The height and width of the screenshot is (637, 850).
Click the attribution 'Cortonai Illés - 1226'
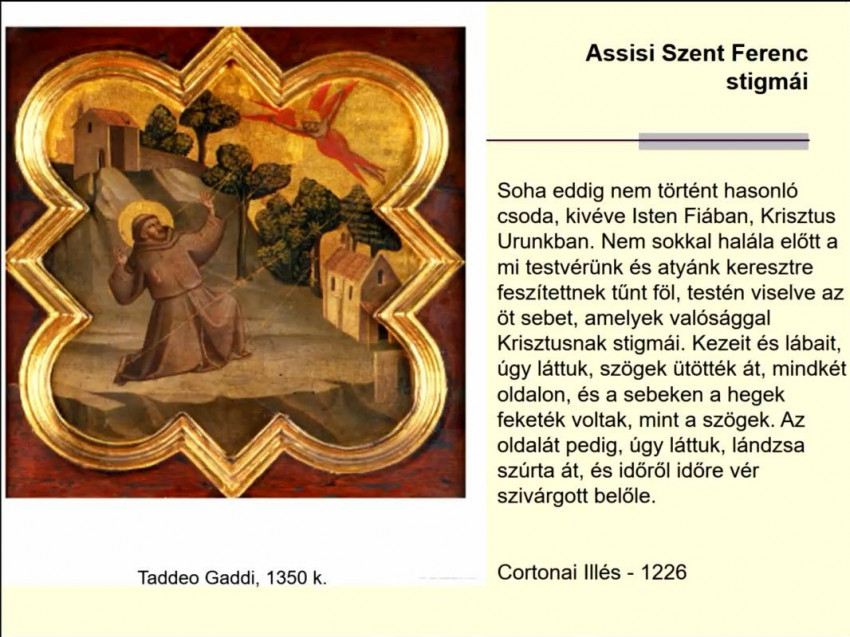591,572
